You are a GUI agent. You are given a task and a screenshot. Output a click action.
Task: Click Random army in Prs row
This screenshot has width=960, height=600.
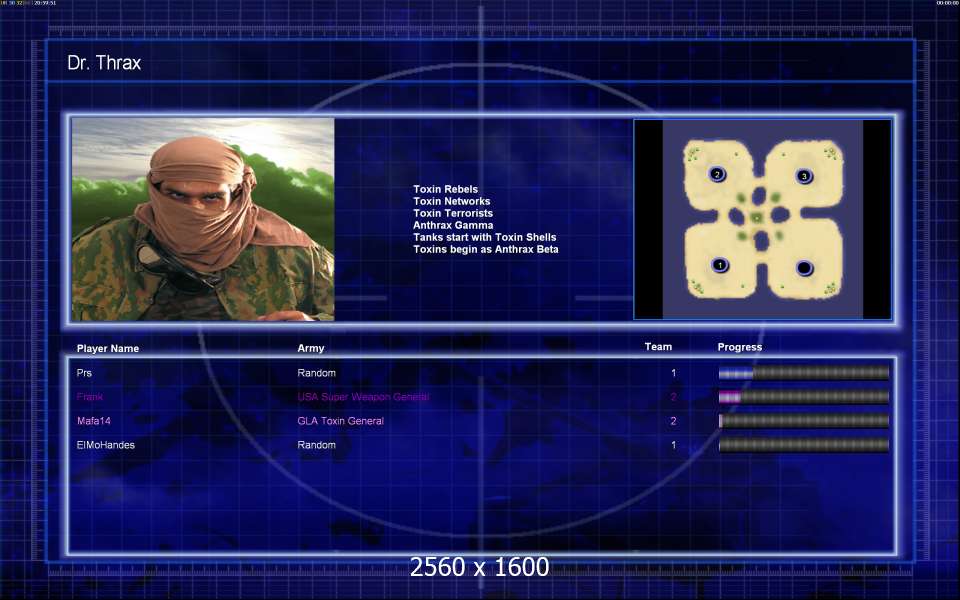pyautogui.click(x=317, y=373)
